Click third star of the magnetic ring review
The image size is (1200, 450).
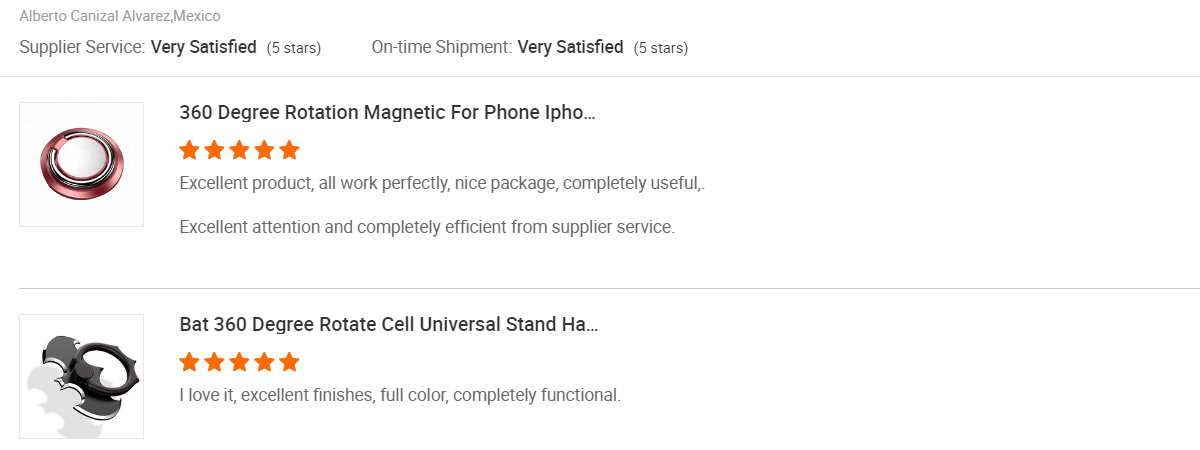coord(239,151)
